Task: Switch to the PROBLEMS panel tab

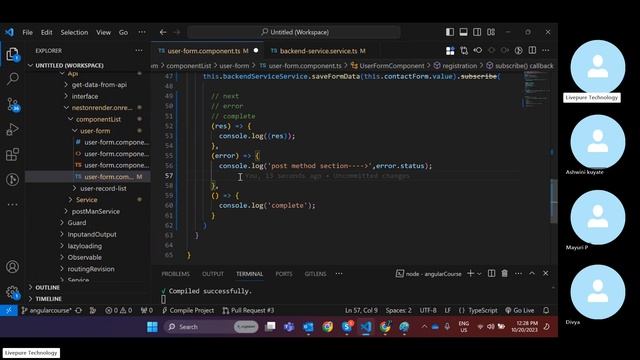Action: pyautogui.click(x=176, y=274)
